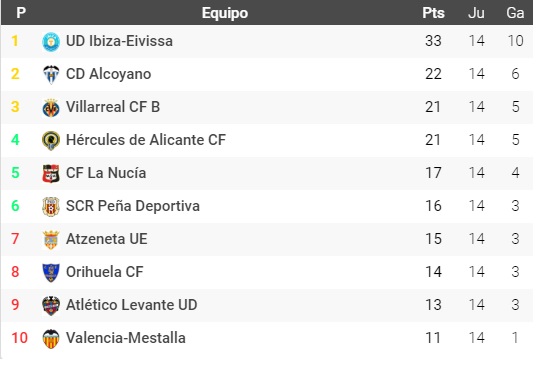The image size is (542, 368).
Task: Open the CD Alcoyano team name
Action: coord(109,74)
